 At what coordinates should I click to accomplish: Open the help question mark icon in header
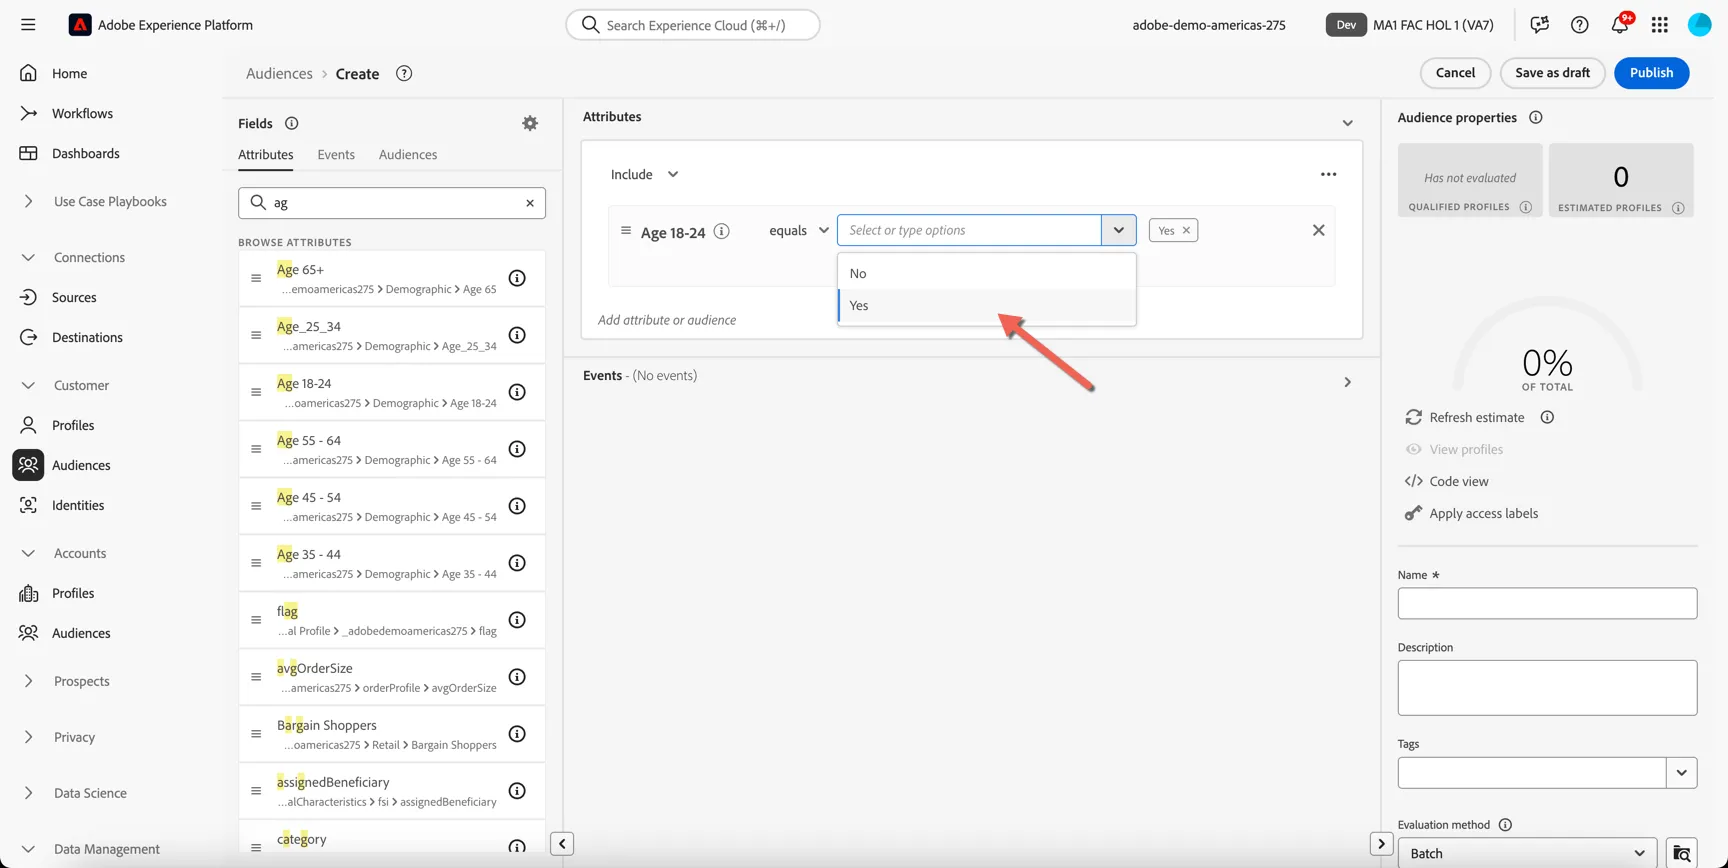click(x=1579, y=25)
